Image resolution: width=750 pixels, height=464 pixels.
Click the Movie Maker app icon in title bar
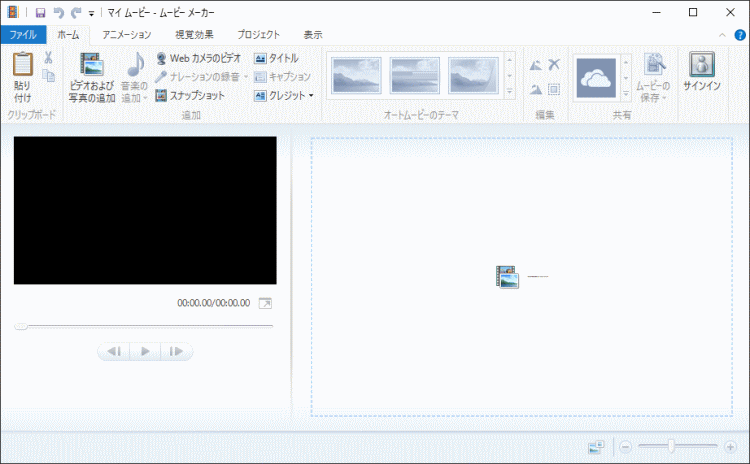click(x=12, y=12)
